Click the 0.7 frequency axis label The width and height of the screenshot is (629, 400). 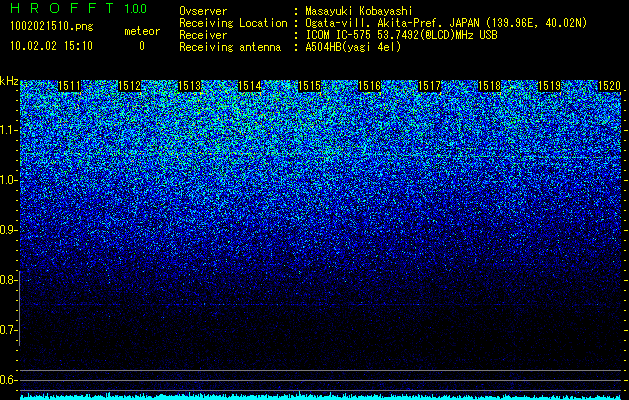click(x=8, y=330)
